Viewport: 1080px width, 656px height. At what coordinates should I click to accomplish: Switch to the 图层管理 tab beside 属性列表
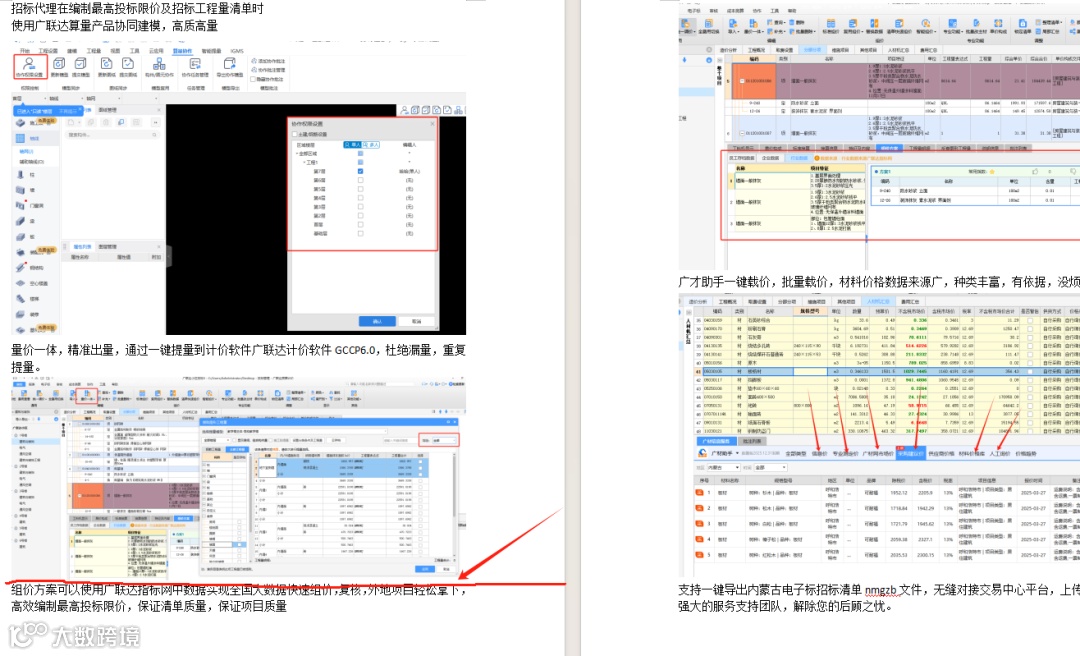pos(107,246)
